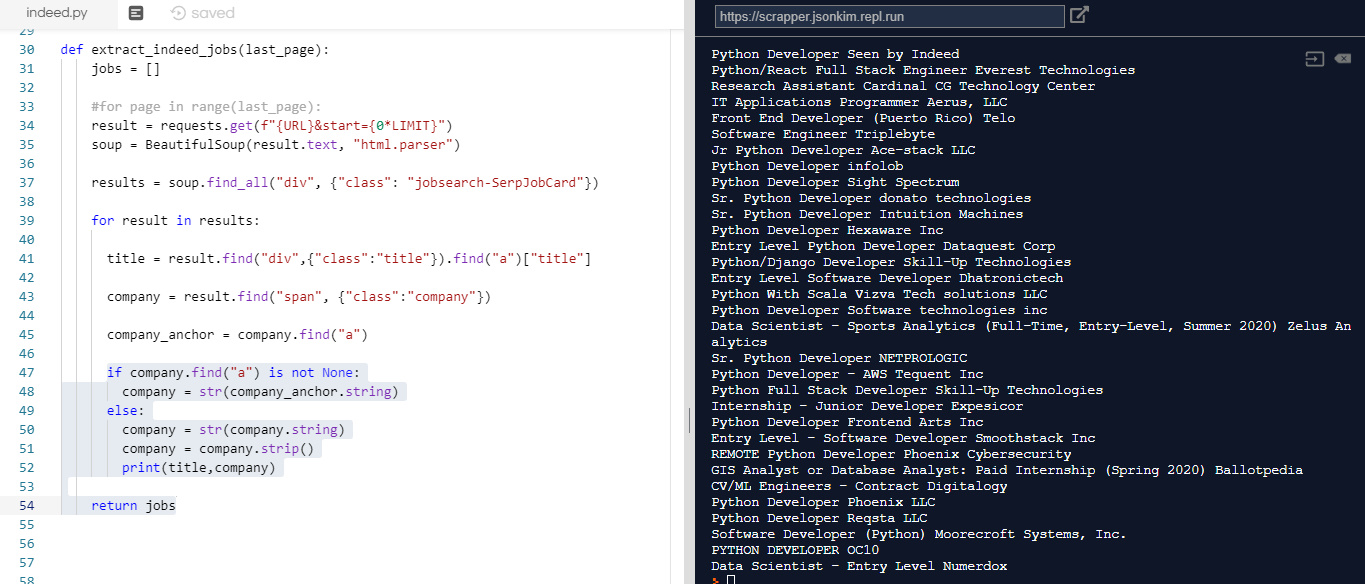Image resolution: width=1365 pixels, height=584 pixels.
Task: Focus the scrapper.jsonkim.repl.run URL field
Action: click(889, 16)
